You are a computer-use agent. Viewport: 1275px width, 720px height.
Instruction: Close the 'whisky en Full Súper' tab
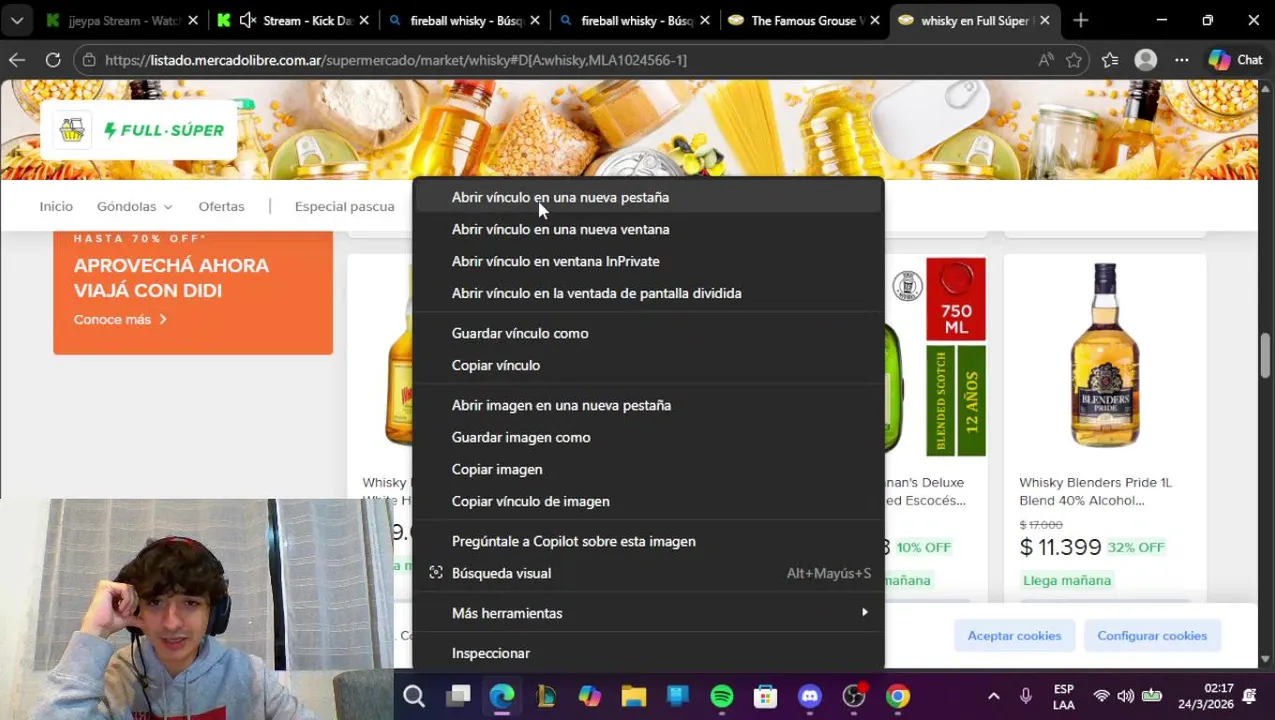tap(1044, 20)
